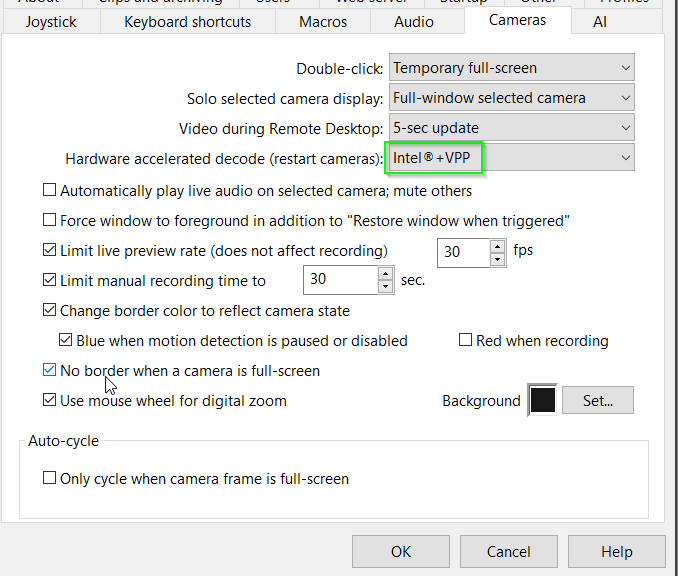678x576 pixels.
Task: Select the Cameras tab
Action: click(x=518, y=20)
